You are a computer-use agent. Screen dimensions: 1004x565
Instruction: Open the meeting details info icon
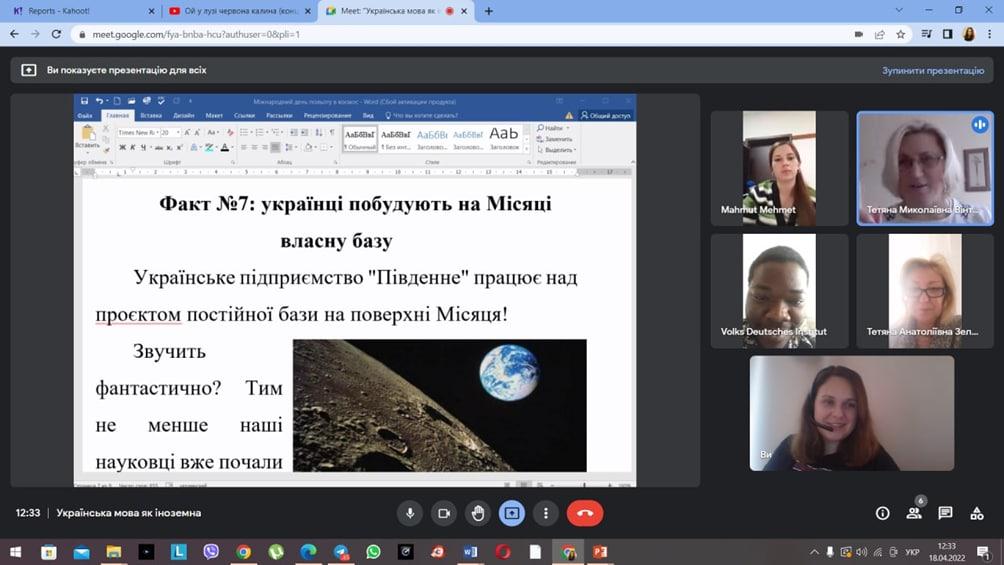[x=882, y=513]
